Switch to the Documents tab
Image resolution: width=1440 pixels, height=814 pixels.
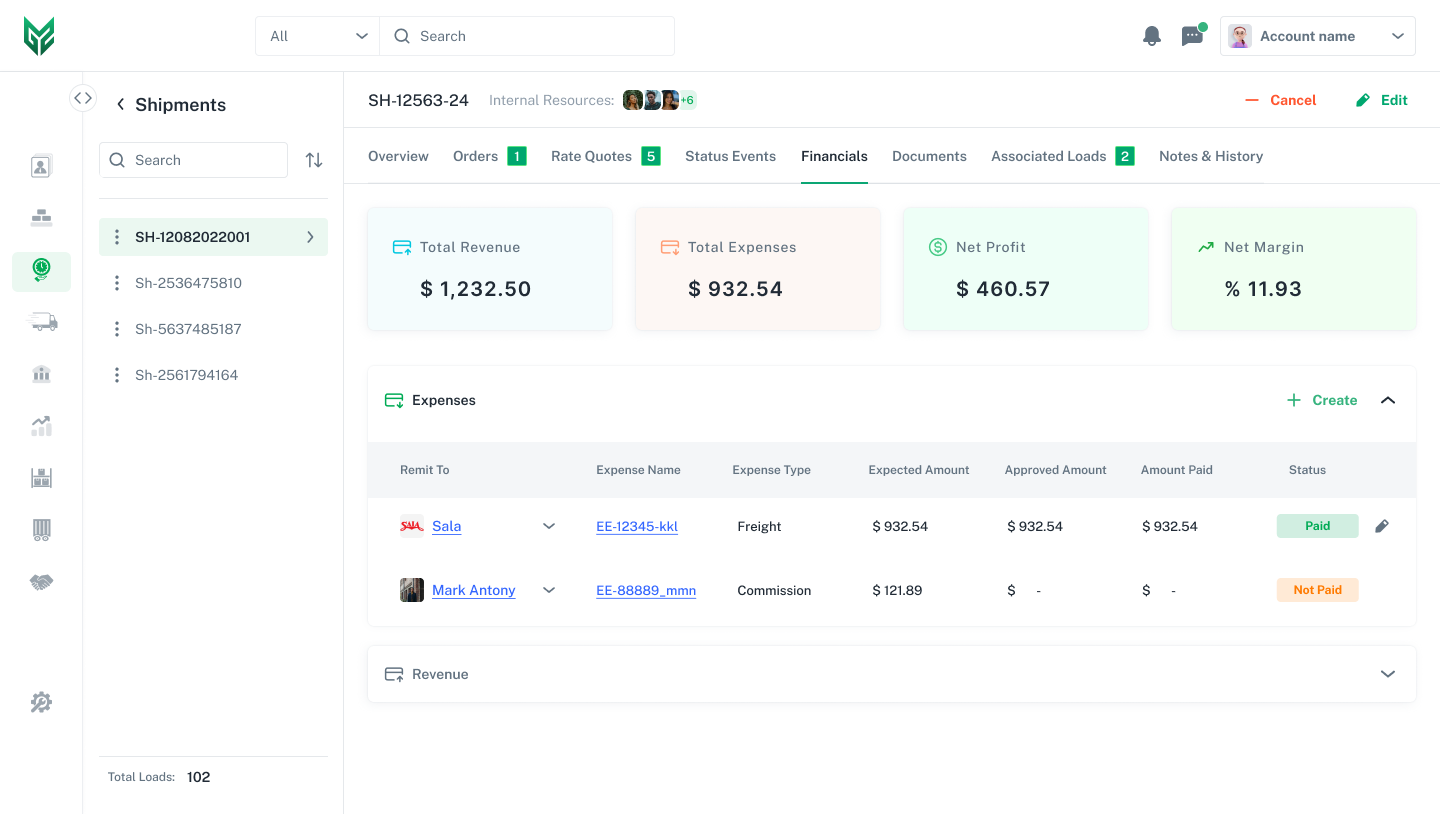(929, 156)
